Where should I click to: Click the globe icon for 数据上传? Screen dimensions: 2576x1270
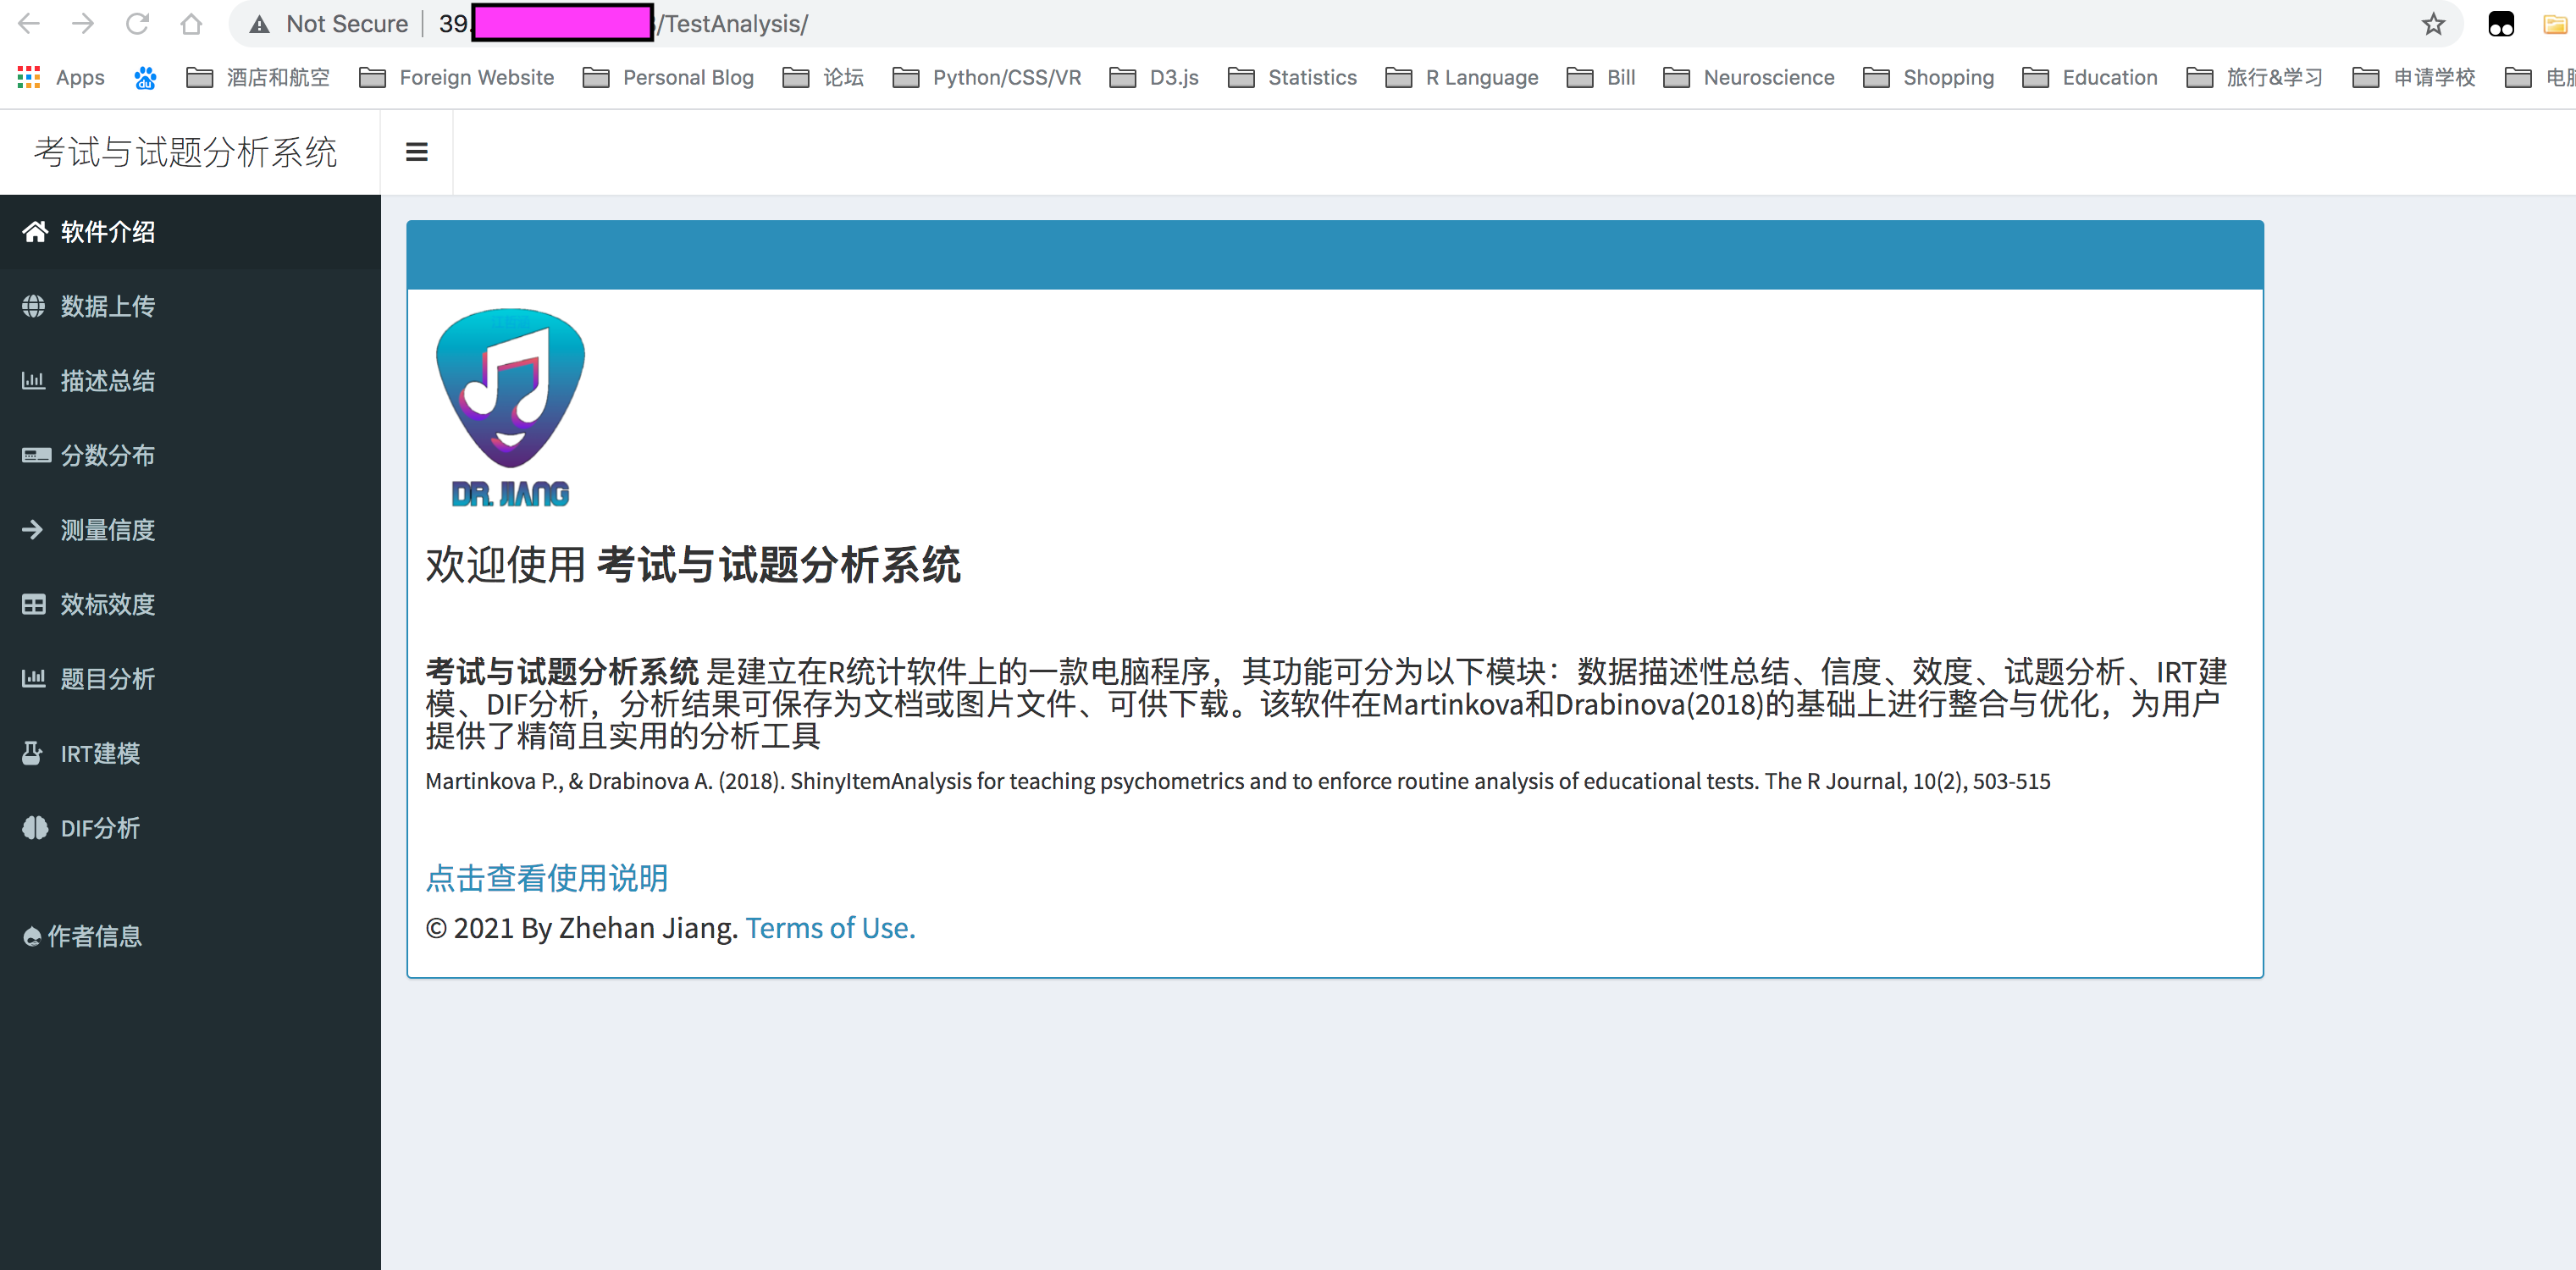34,306
